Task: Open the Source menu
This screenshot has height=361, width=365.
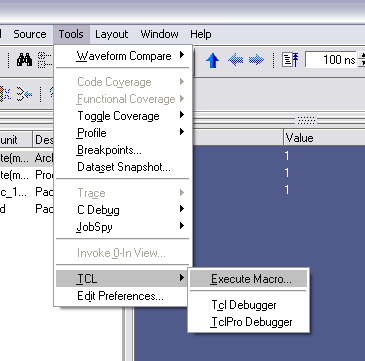Action: [30, 34]
